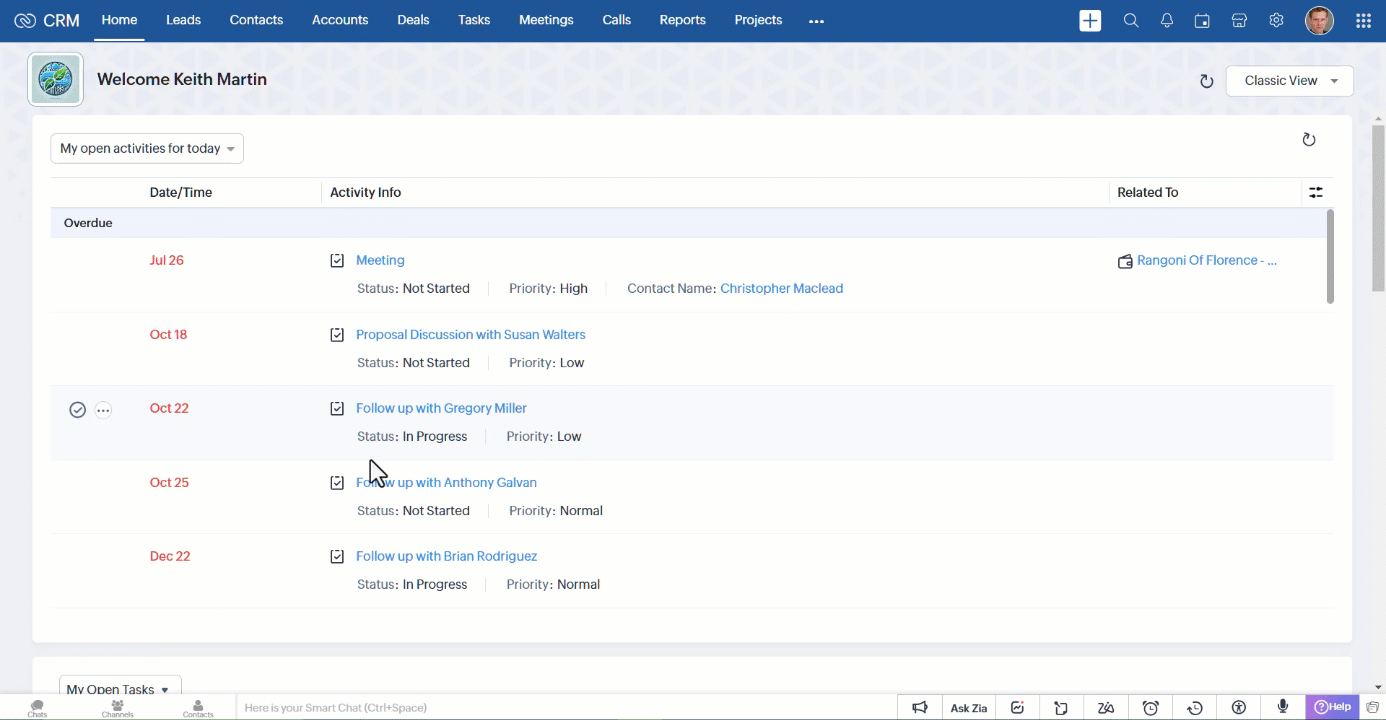Screen dimensions: 1386x720
Task: Switch to the Leads tab
Action: 183,20
